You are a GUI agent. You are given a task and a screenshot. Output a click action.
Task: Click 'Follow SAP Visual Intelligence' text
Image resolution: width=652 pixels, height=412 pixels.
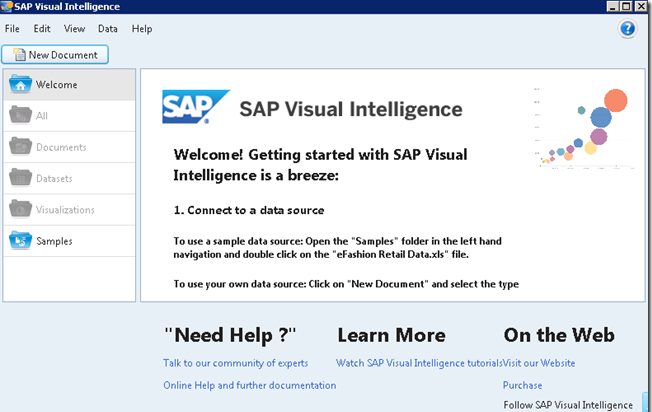click(x=568, y=405)
